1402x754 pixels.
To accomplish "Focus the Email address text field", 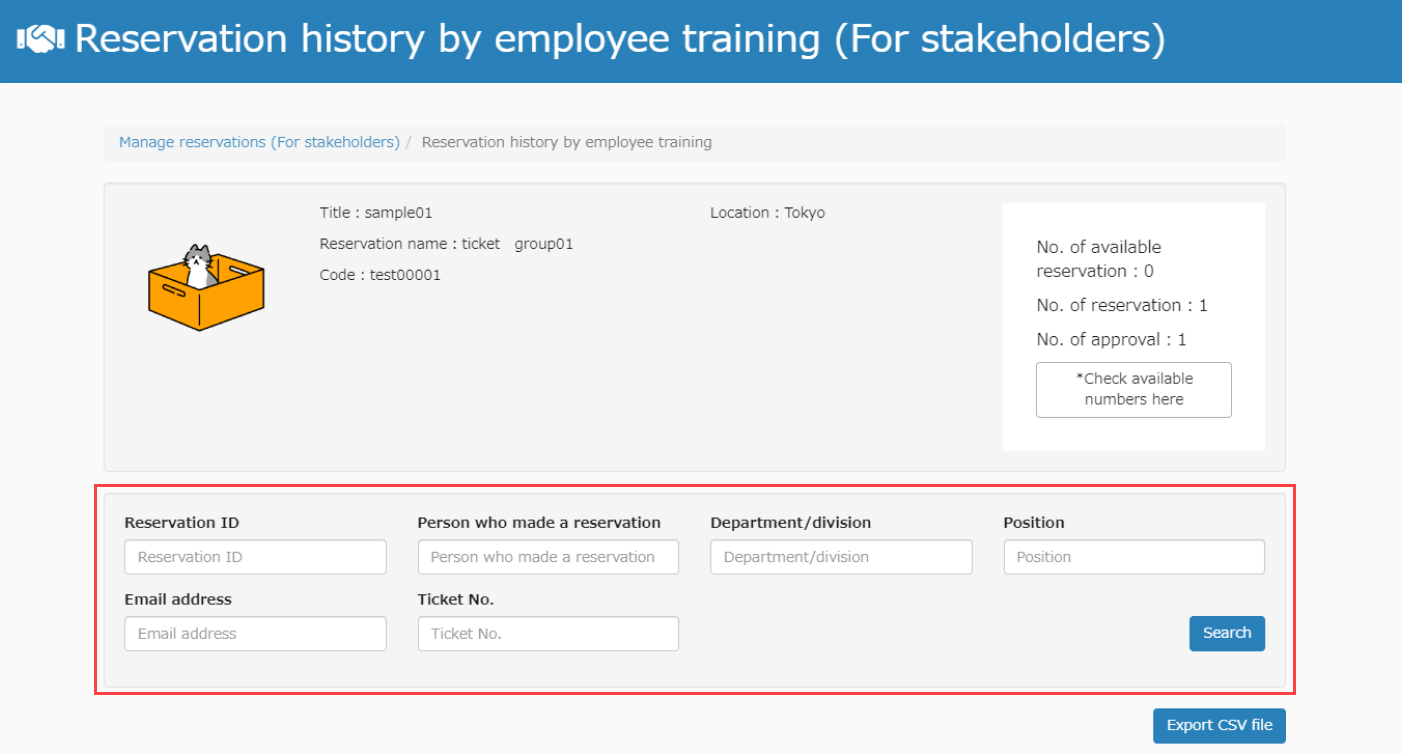I will [x=255, y=634].
